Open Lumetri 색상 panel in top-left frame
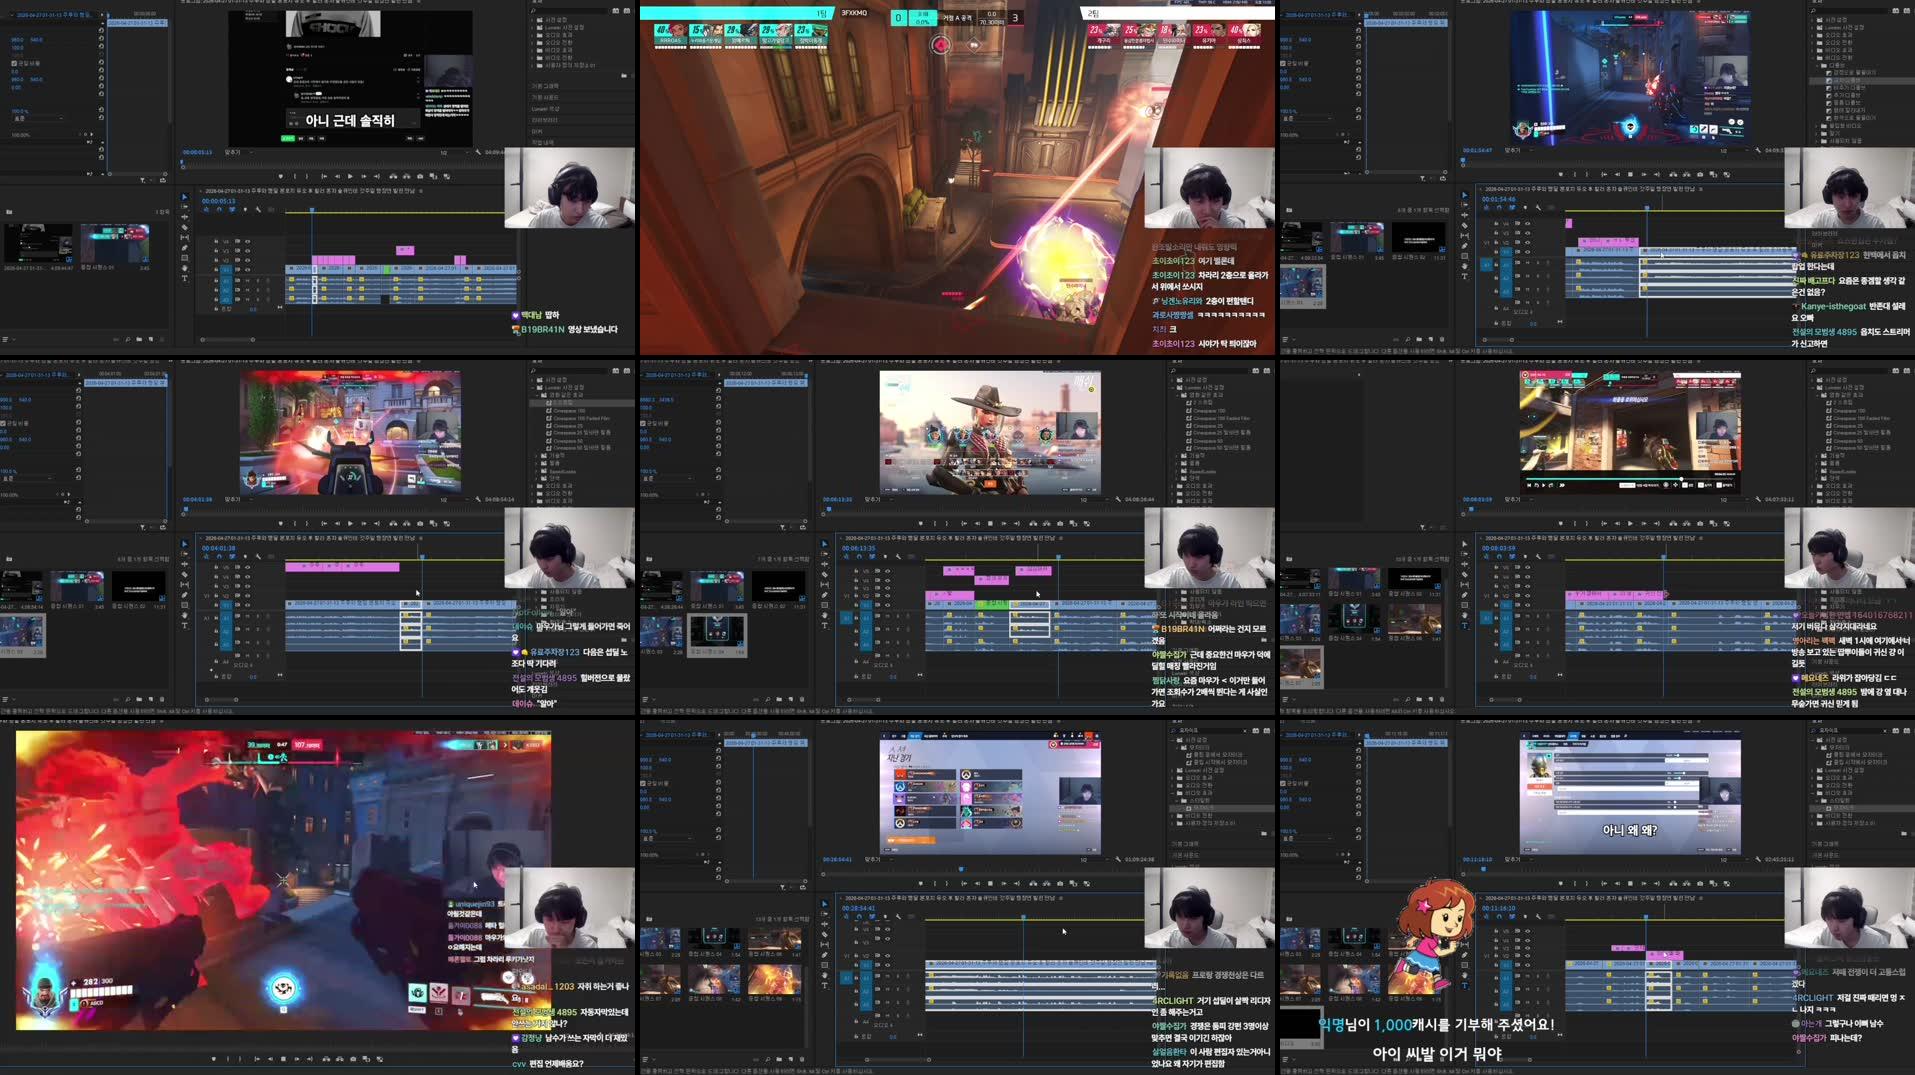Screen dimensions: 1915x1075 (x=545, y=109)
